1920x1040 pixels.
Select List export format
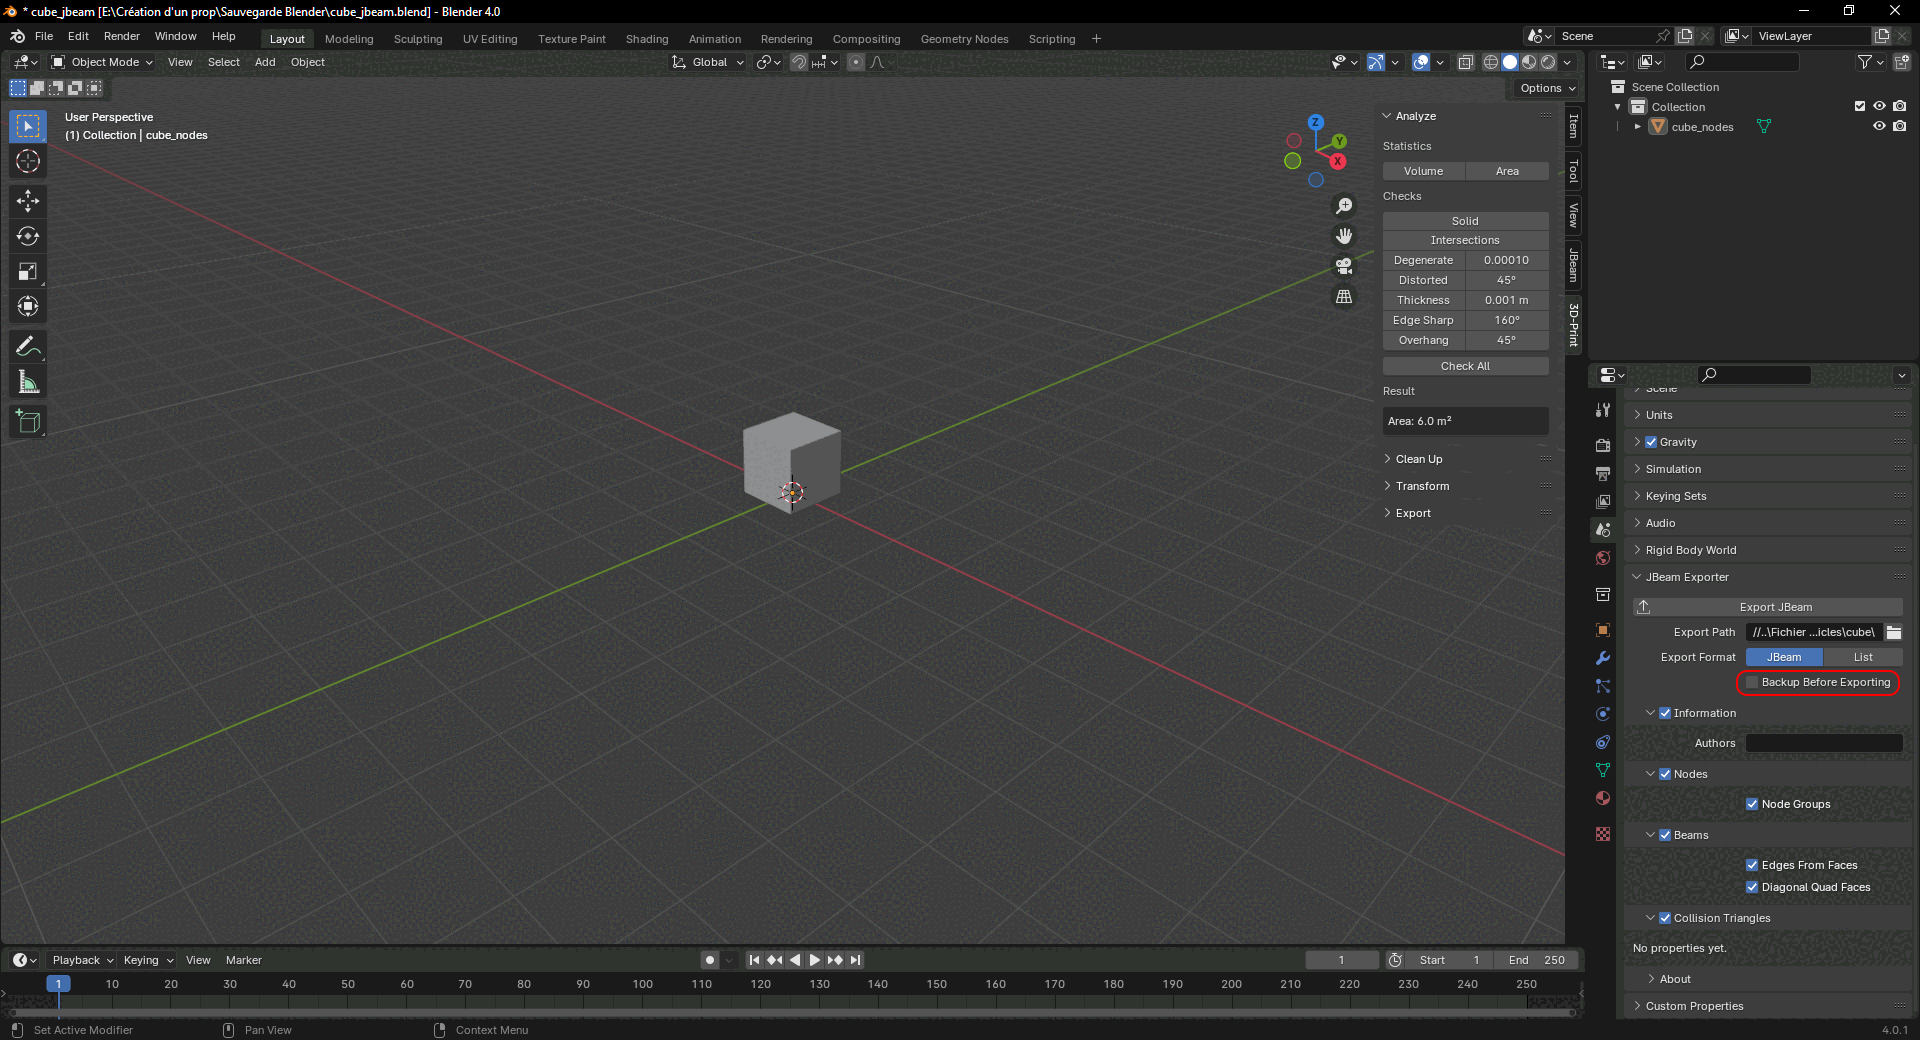tap(1863, 657)
